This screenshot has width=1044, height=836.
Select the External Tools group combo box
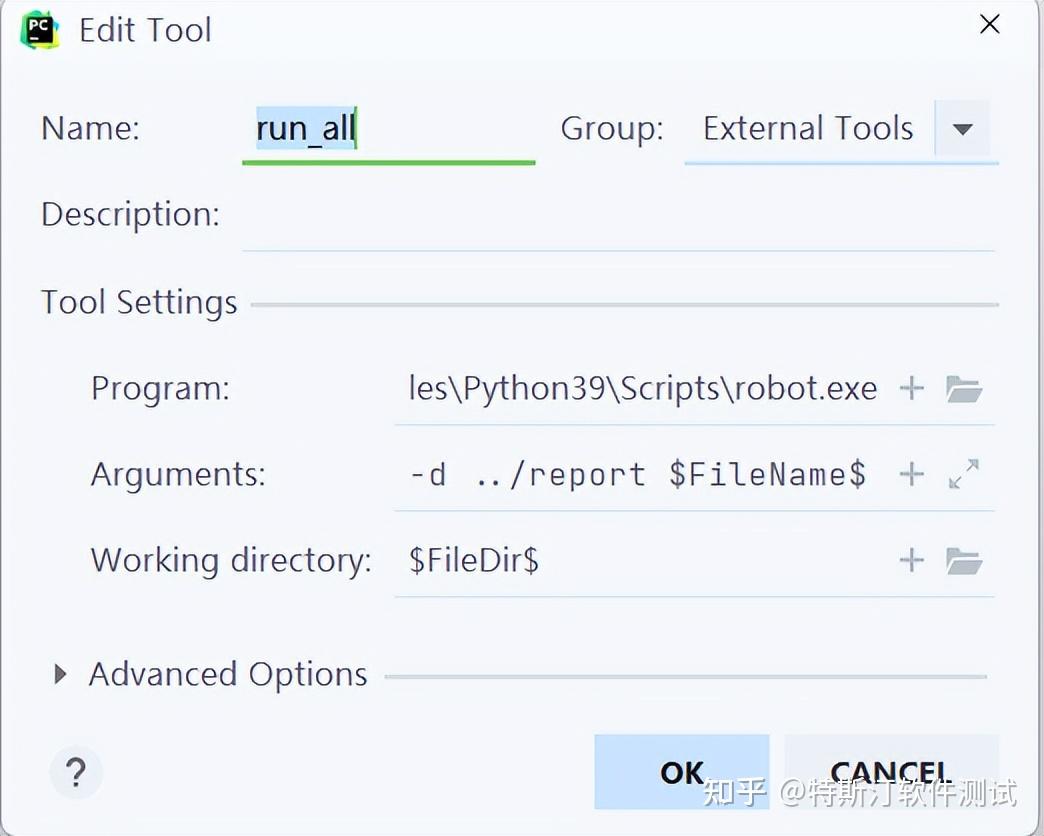[x=808, y=129]
